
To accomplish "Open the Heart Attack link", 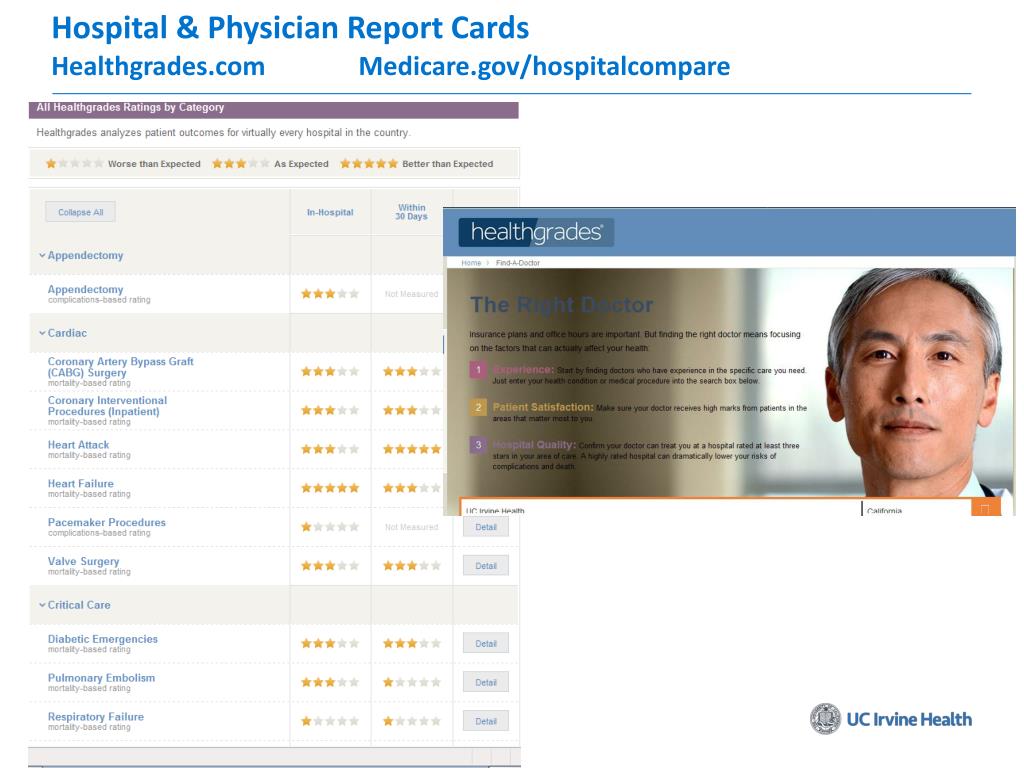I will click(78, 445).
